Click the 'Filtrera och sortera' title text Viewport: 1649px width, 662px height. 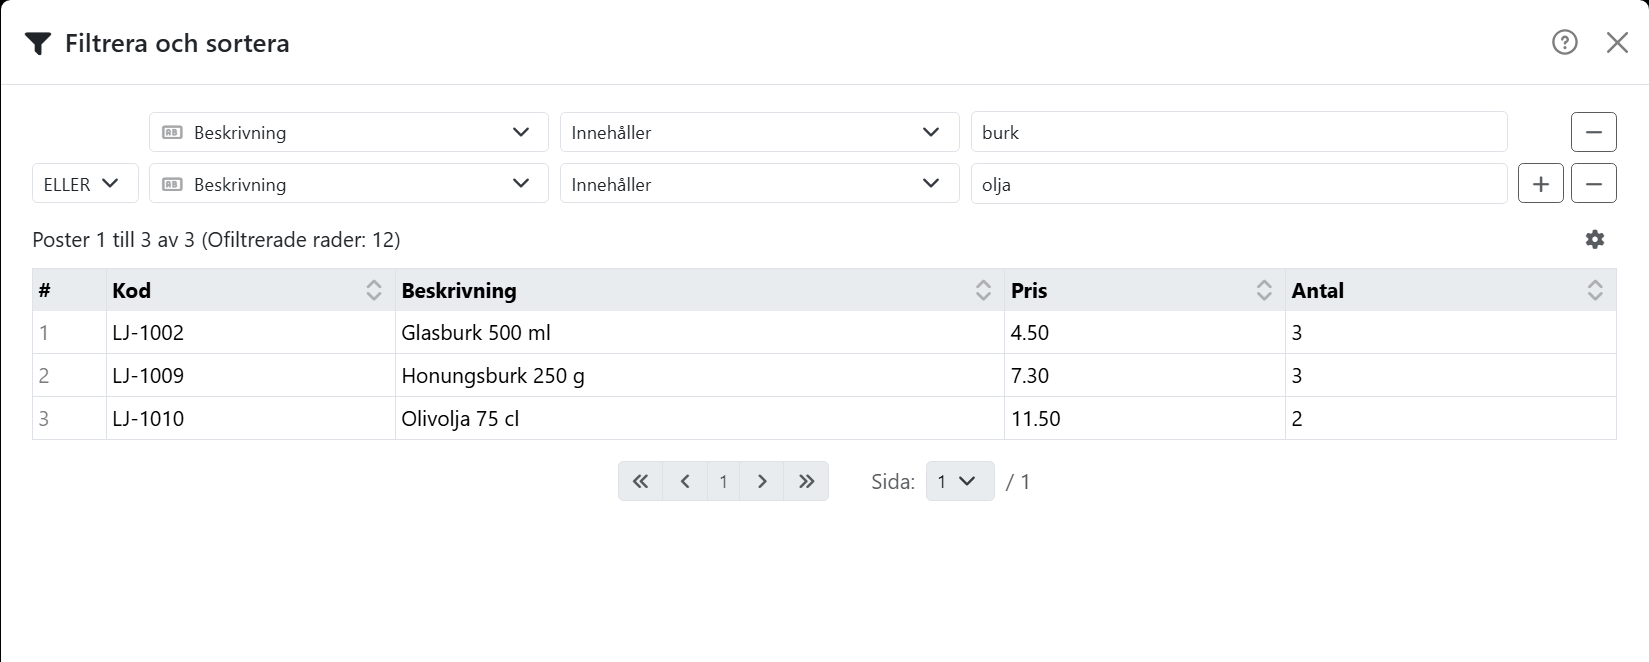[177, 43]
